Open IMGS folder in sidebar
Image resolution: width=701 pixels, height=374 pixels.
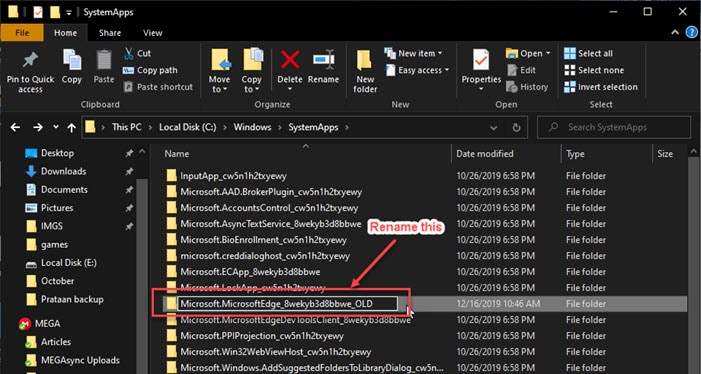(x=52, y=226)
